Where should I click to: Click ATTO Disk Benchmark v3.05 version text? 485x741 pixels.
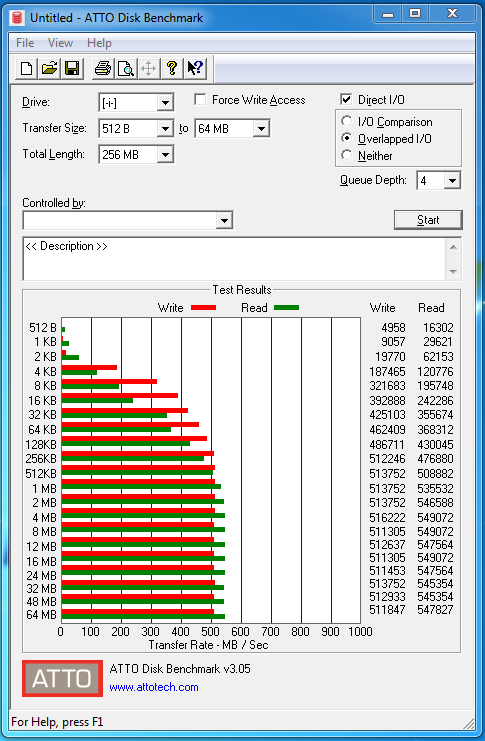pos(180,669)
